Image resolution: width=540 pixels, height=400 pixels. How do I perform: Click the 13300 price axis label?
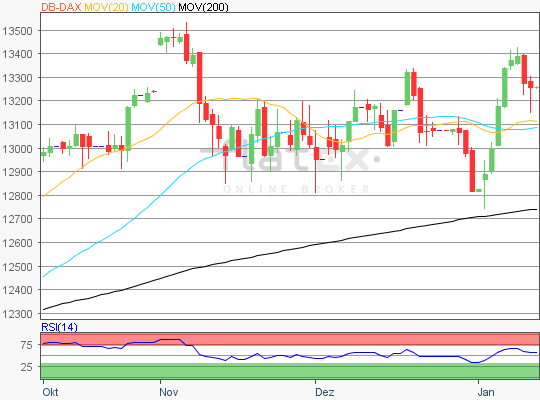[x=18, y=78]
